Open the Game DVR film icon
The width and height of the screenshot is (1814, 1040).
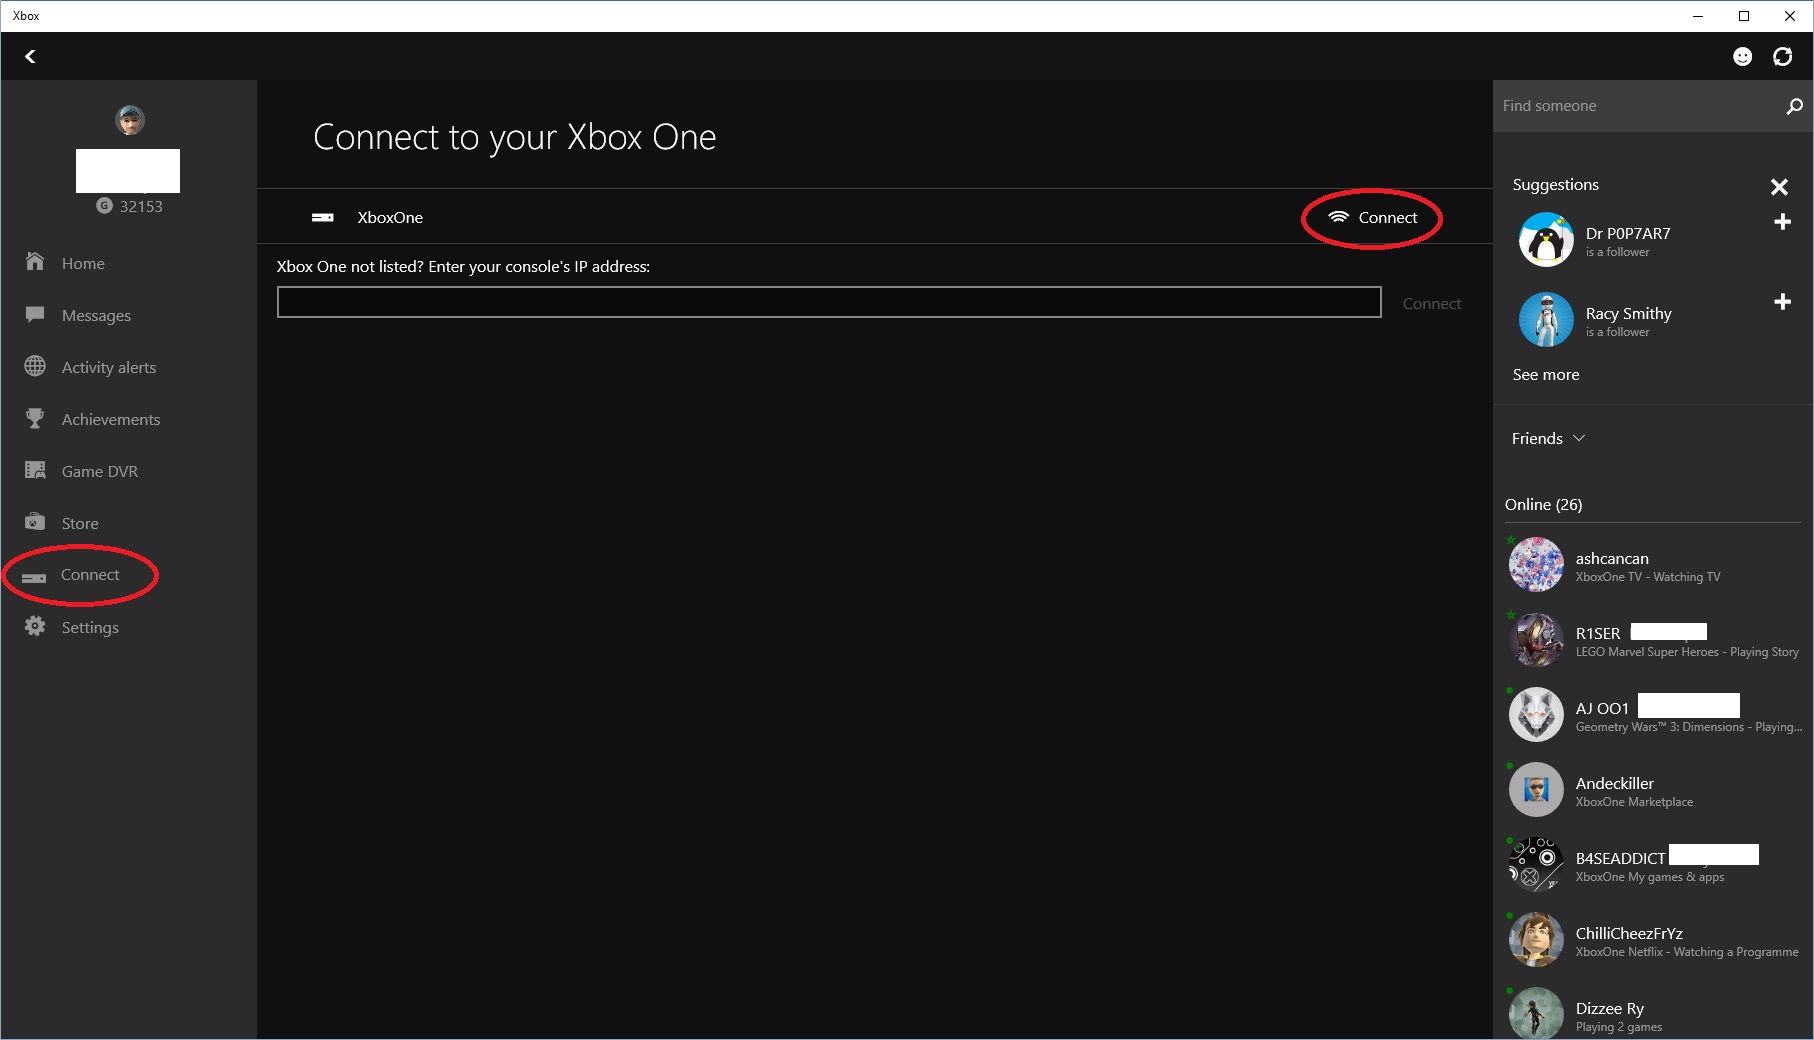coord(35,470)
